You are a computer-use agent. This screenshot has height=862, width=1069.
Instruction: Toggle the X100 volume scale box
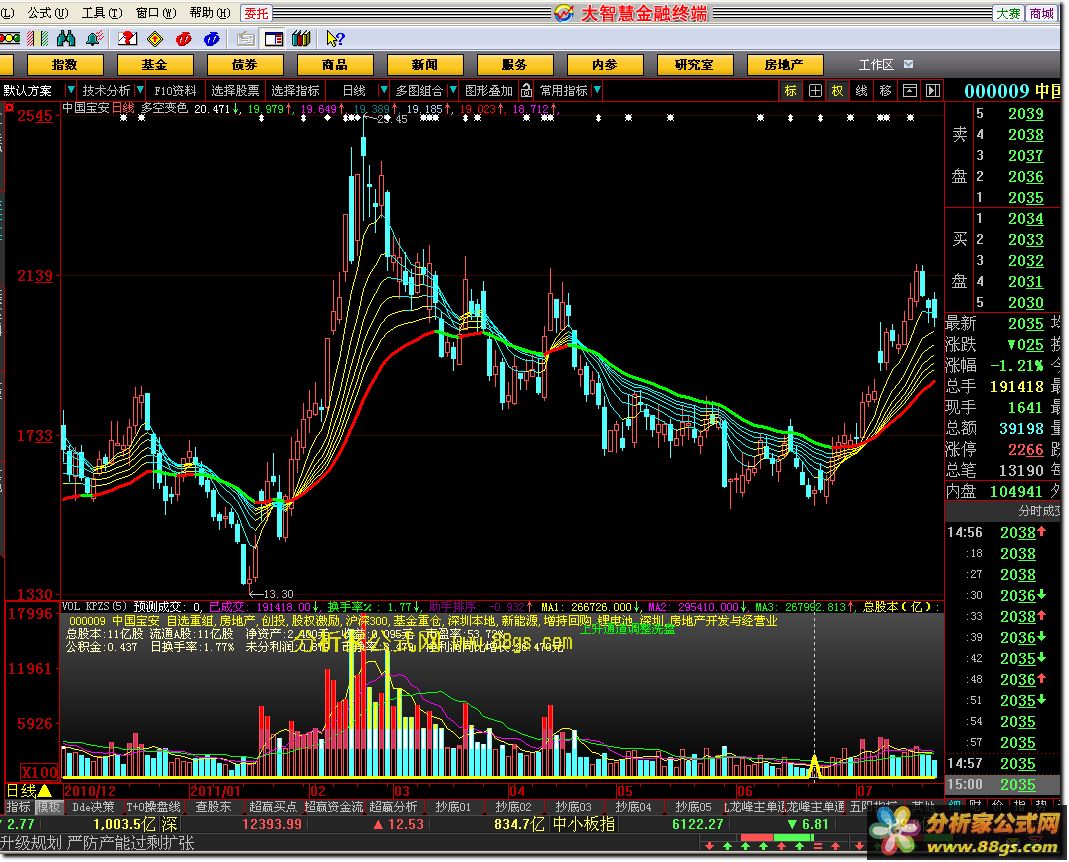(x=40, y=773)
